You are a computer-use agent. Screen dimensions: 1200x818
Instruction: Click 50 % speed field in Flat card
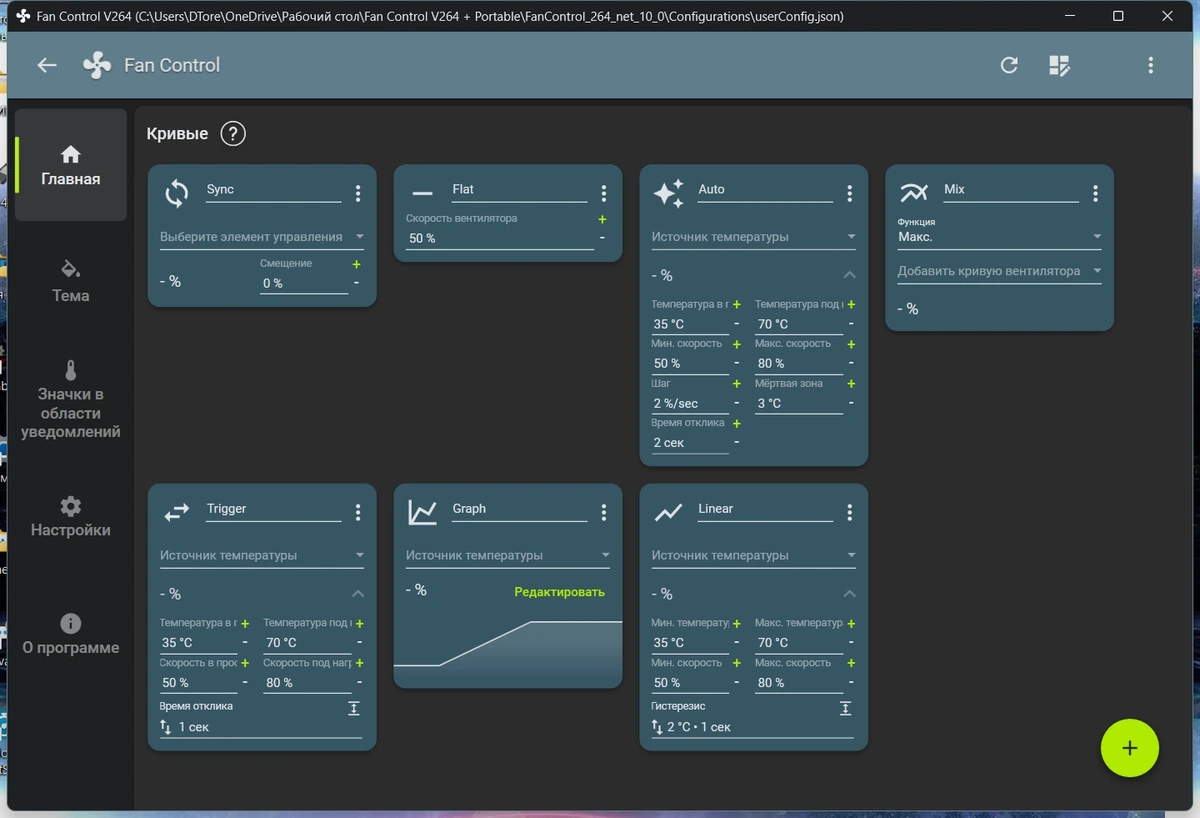coord(499,238)
